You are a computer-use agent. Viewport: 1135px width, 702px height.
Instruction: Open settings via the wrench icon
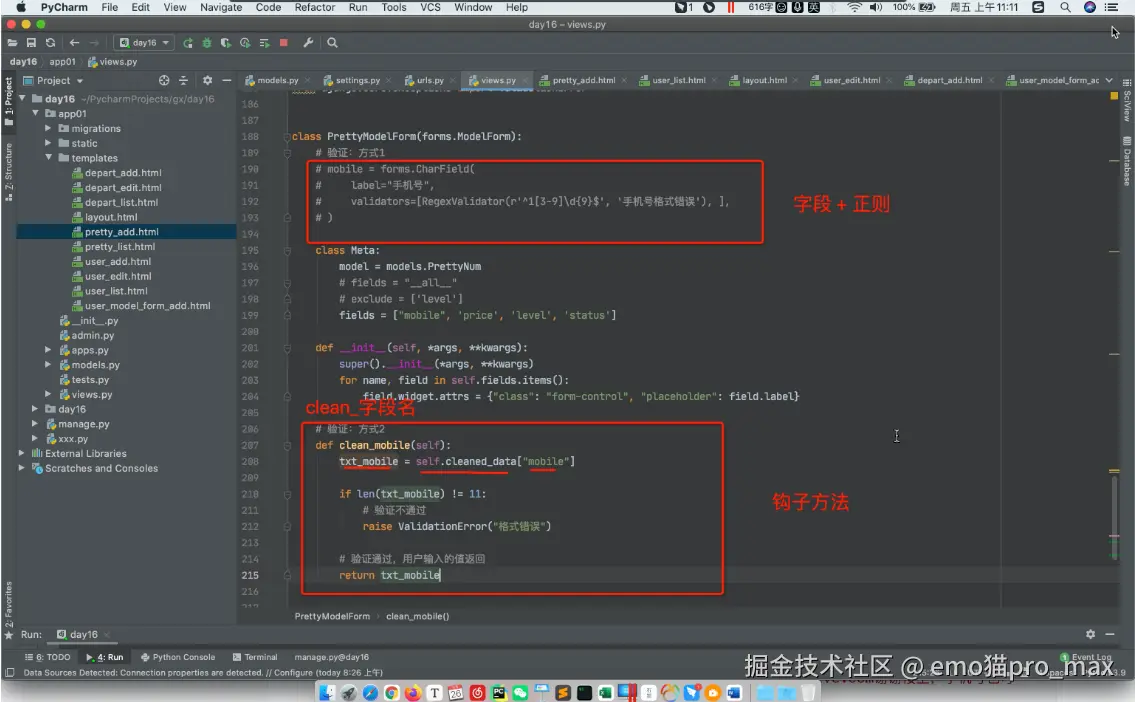[x=308, y=43]
